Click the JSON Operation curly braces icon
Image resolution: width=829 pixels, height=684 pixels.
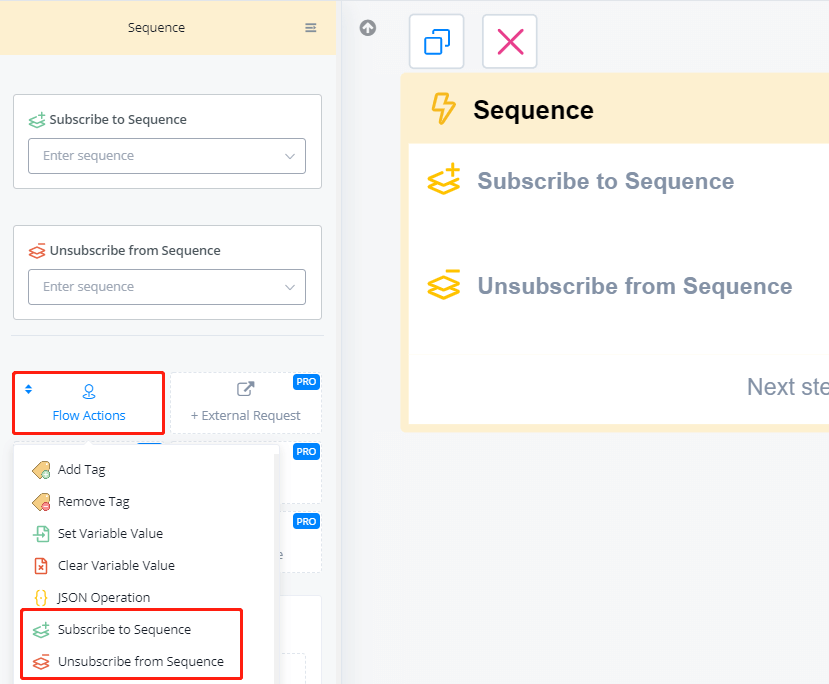pyautogui.click(x=41, y=597)
